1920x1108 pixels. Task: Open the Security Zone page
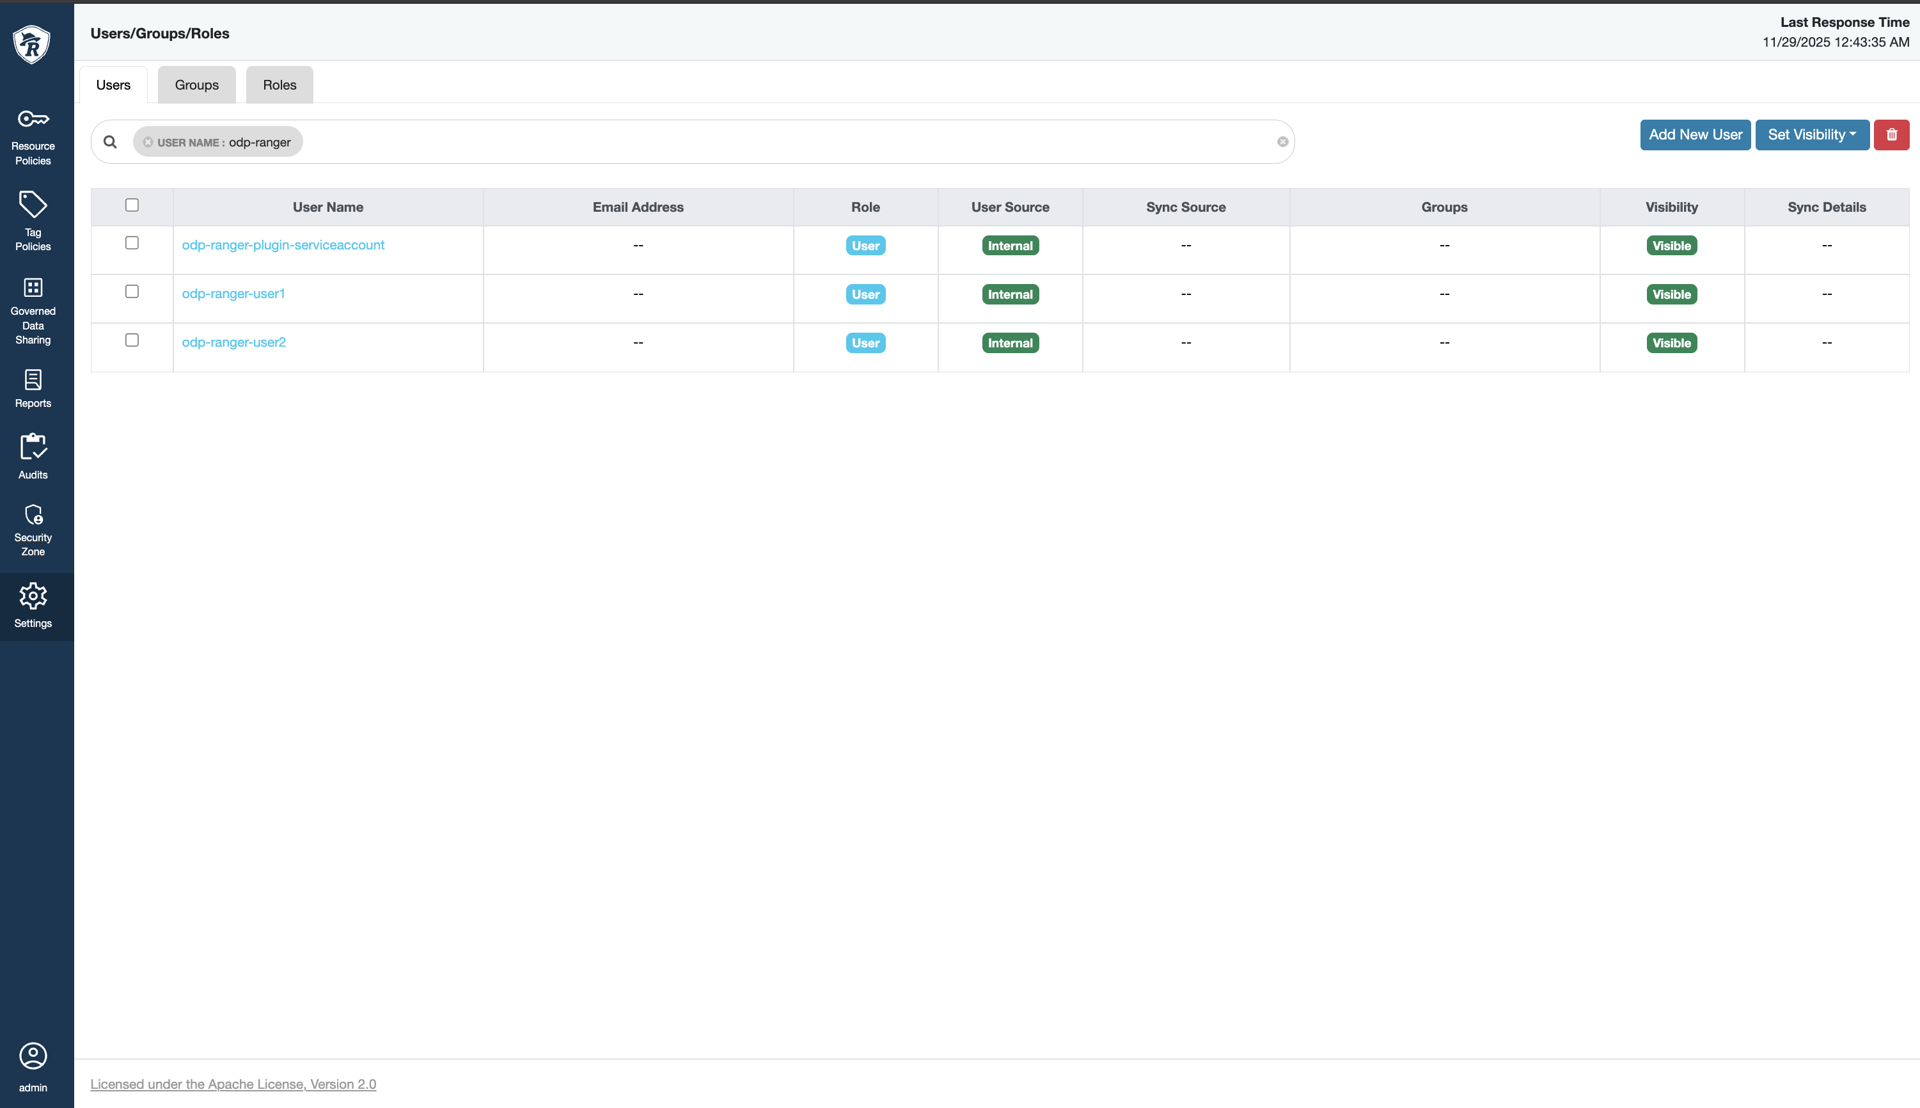click(33, 529)
